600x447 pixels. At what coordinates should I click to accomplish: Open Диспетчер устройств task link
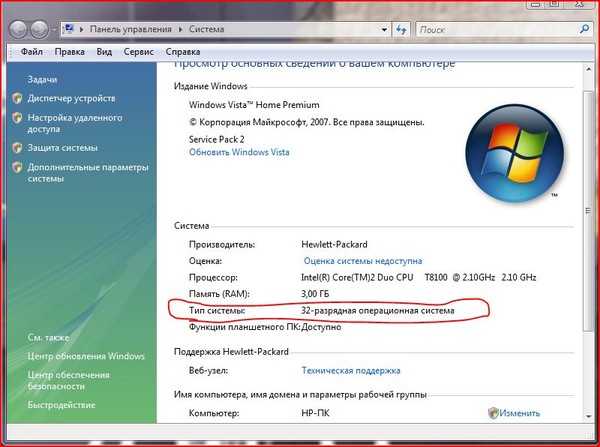pos(71,99)
